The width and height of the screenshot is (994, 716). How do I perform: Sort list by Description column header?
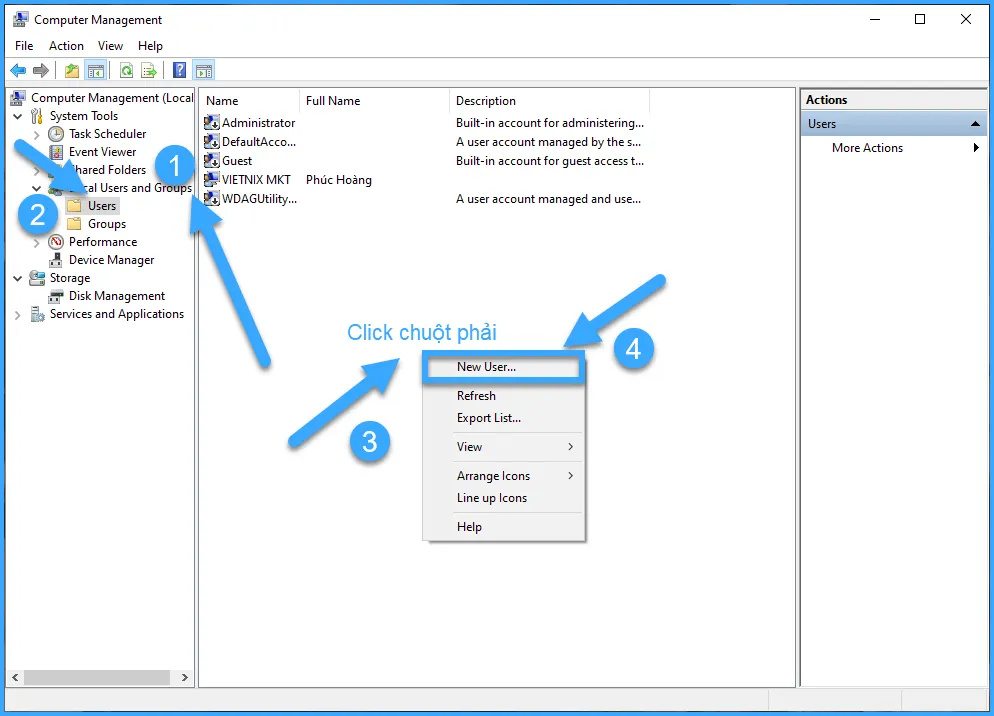coord(486,101)
